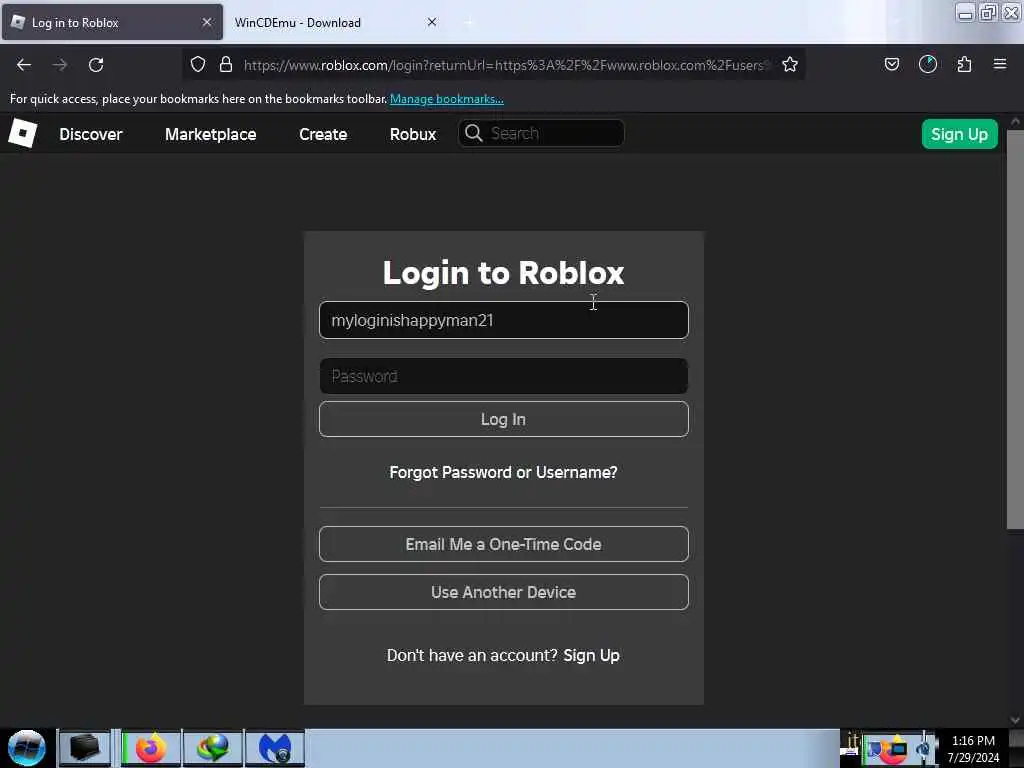Open the Discover menu item
1024x768 pixels.
pos(91,135)
